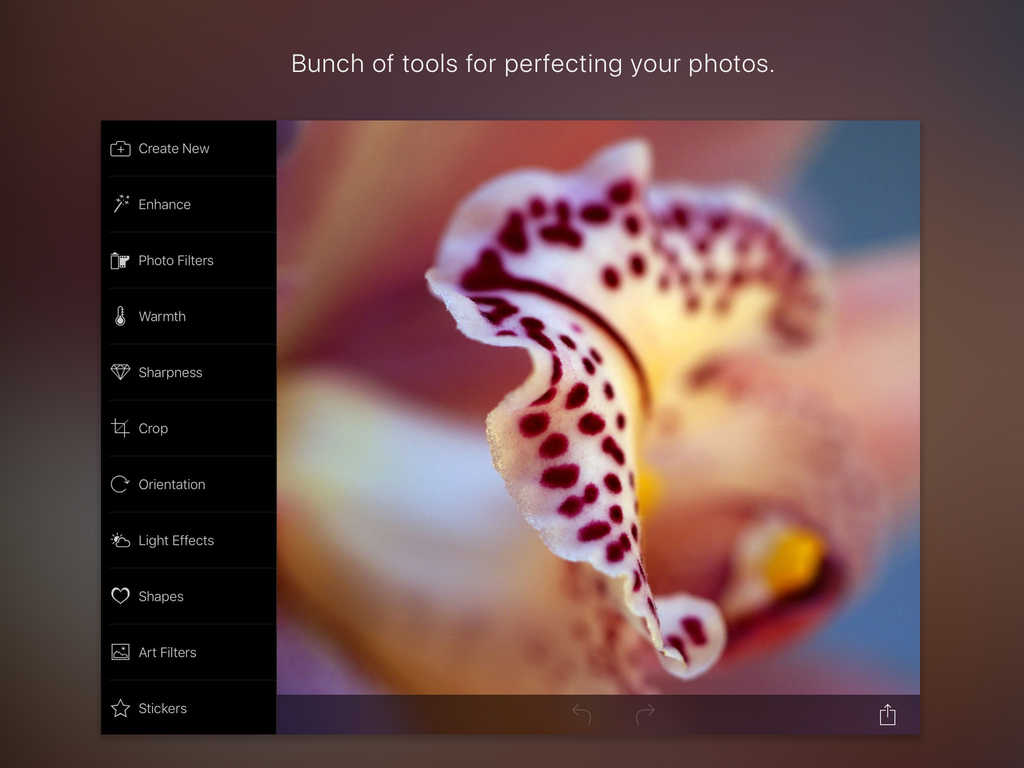Undo the last edit with the back arrow
Viewport: 1024px width, 768px height.
point(581,714)
